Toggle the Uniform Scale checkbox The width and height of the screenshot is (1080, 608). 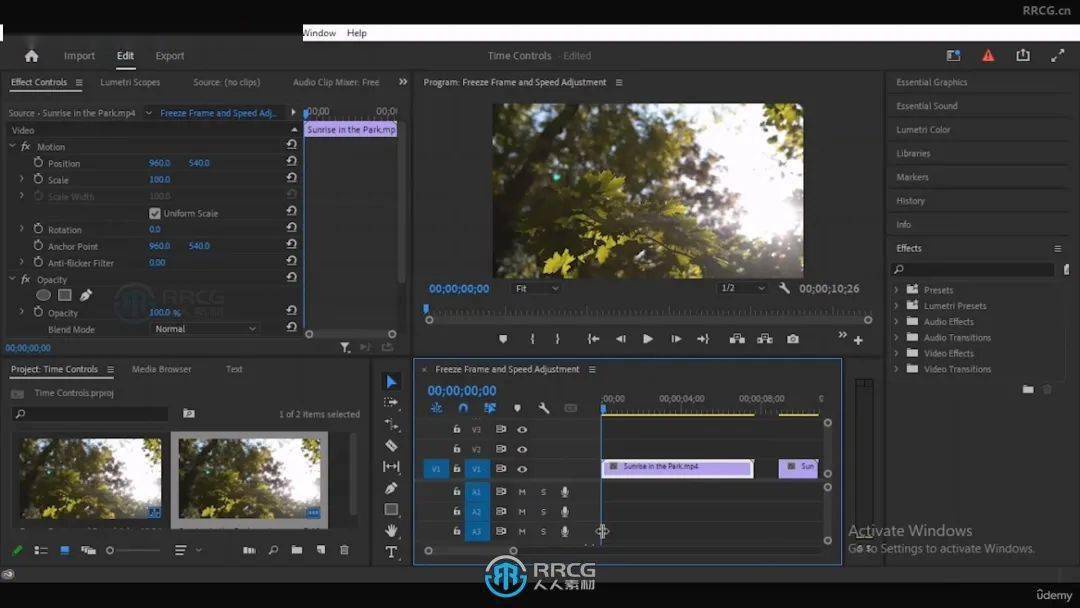pos(155,213)
